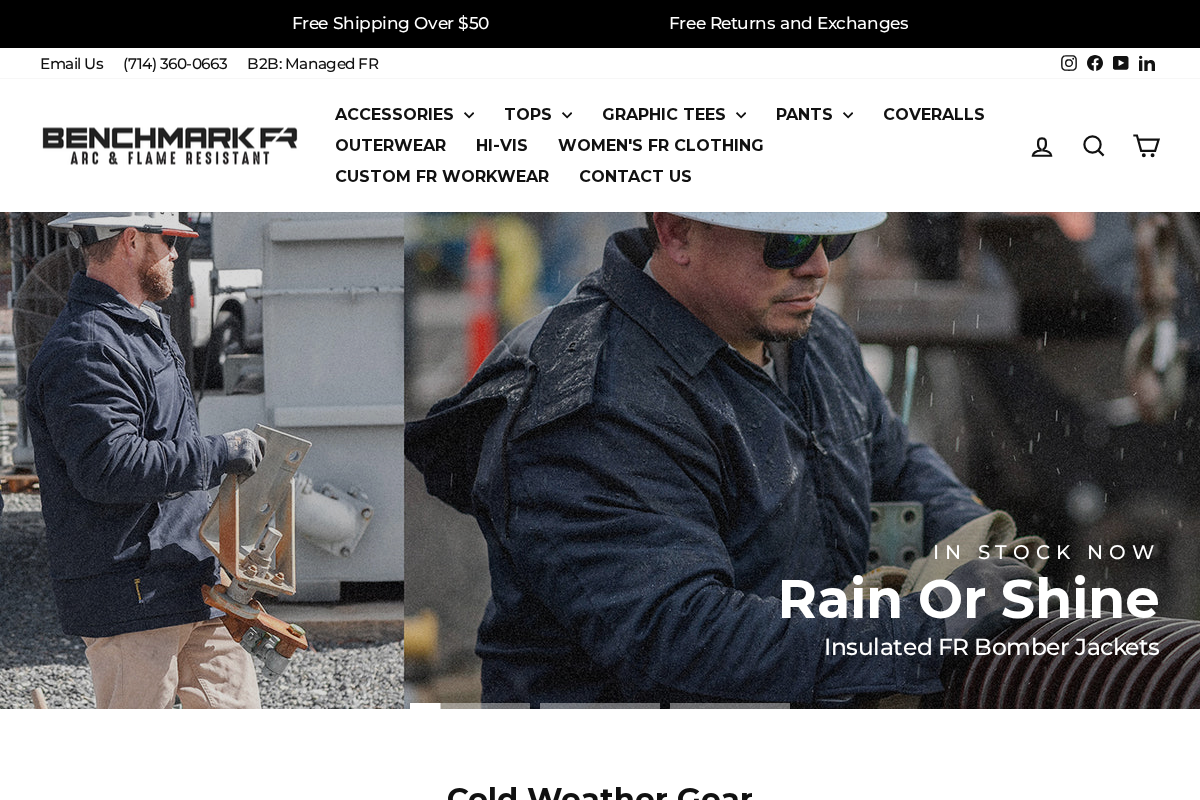Open the Instagram social icon
1200x800 pixels.
[1069, 63]
